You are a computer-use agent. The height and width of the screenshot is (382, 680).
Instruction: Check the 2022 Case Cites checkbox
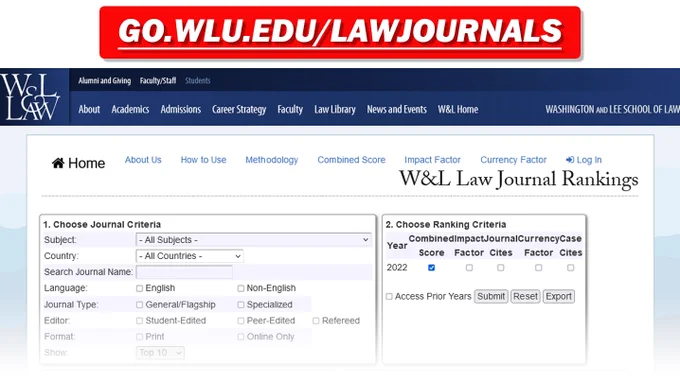pos(570,268)
